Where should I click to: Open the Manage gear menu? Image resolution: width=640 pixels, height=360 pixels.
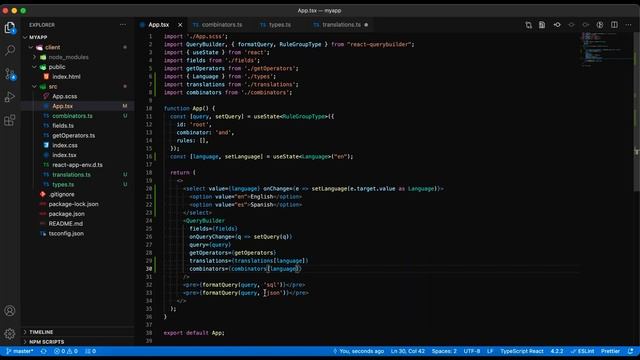[10, 333]
